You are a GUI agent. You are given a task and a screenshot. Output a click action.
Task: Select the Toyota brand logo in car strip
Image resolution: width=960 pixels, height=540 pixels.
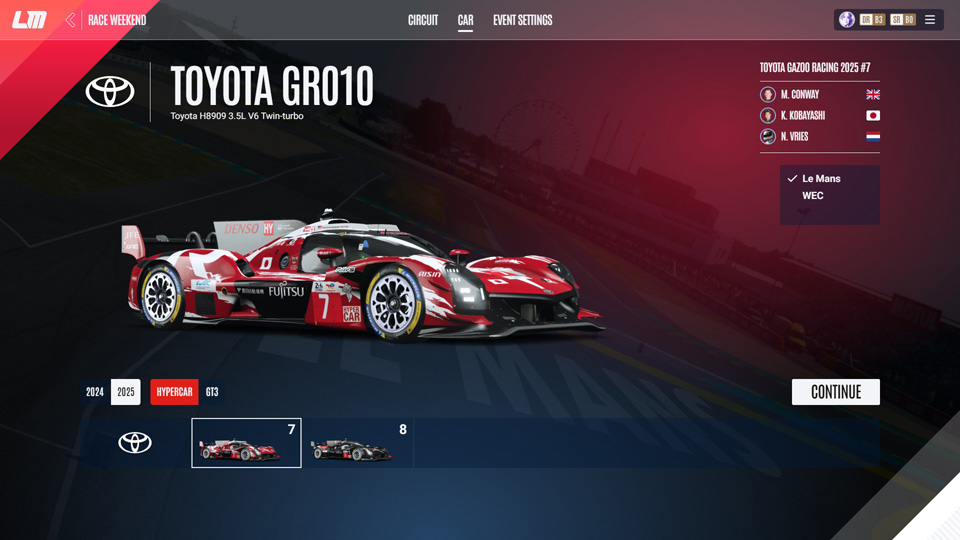(x=135, y=443)
